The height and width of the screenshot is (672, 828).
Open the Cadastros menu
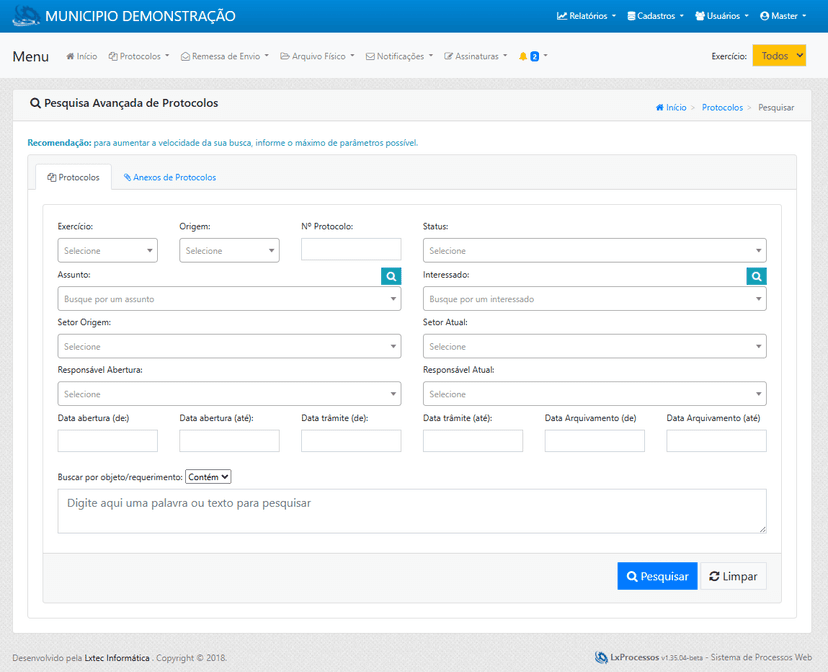click(x=655, y=16)
